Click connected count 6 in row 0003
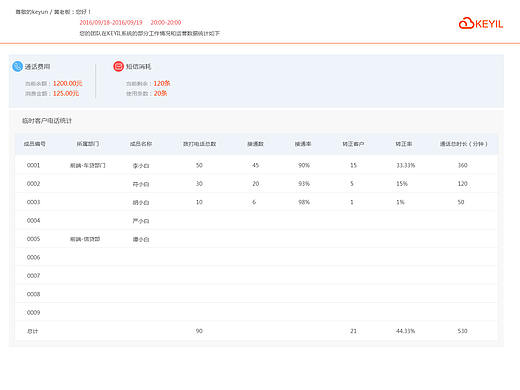The width and height of the screenshot is (520, 390). (254, 202)
